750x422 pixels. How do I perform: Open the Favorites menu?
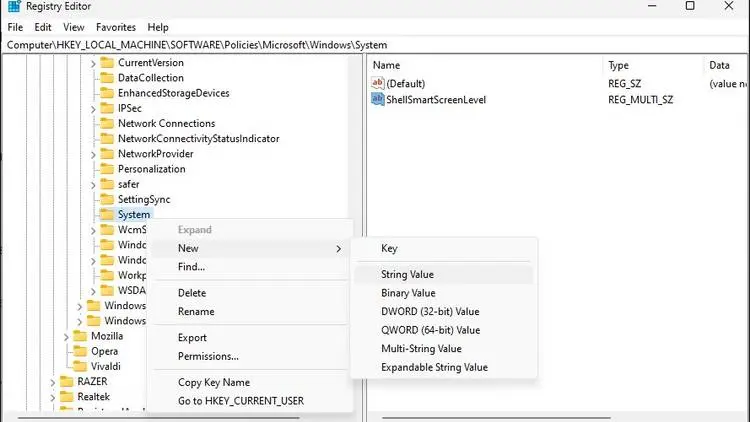click(116, 27)
